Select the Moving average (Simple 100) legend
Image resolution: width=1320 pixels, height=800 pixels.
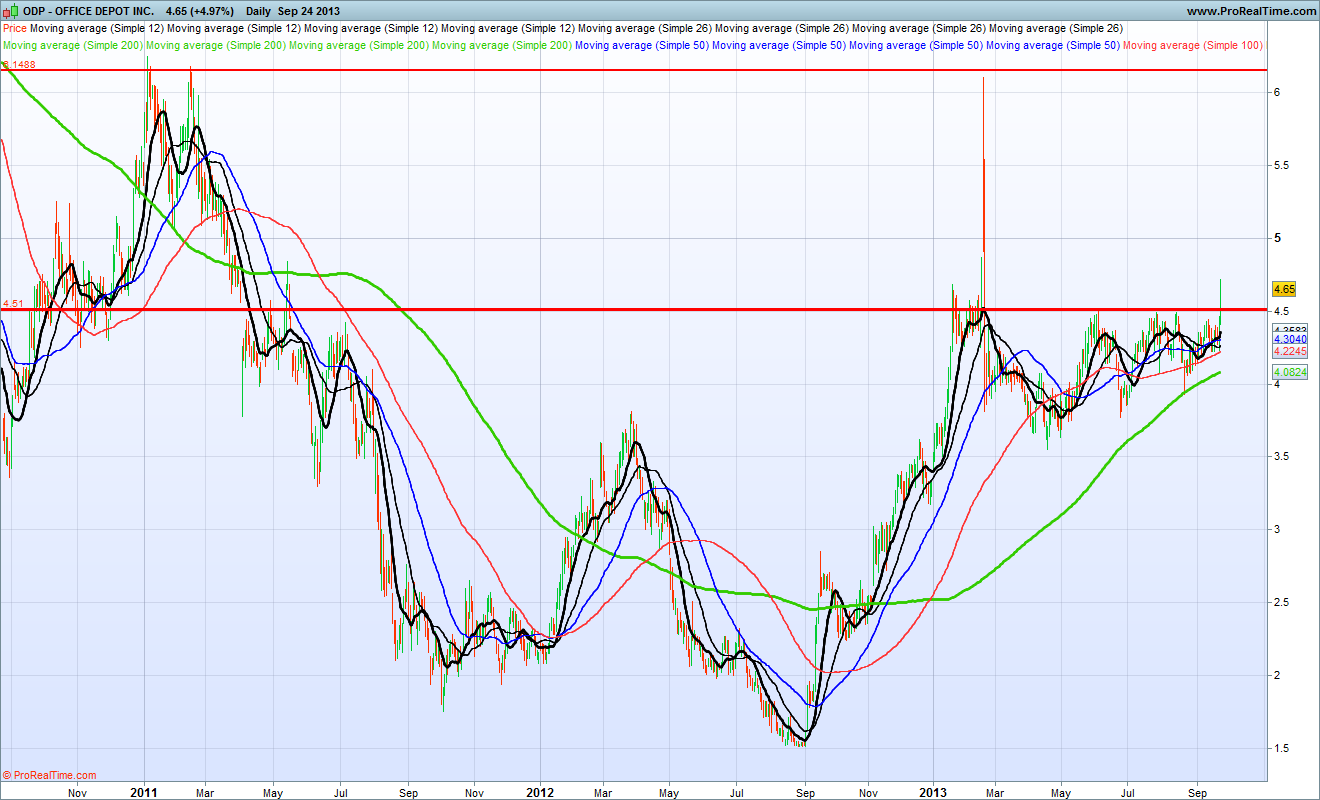click(1193, 45)
